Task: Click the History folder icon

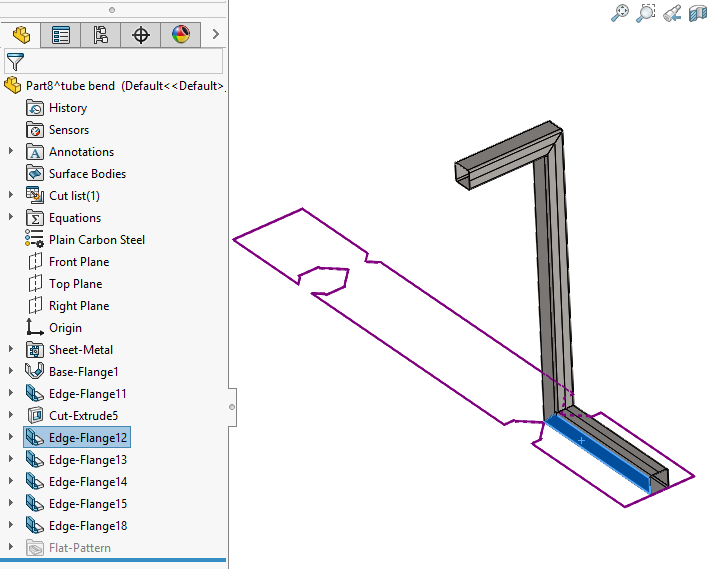Action: [35, 108]
